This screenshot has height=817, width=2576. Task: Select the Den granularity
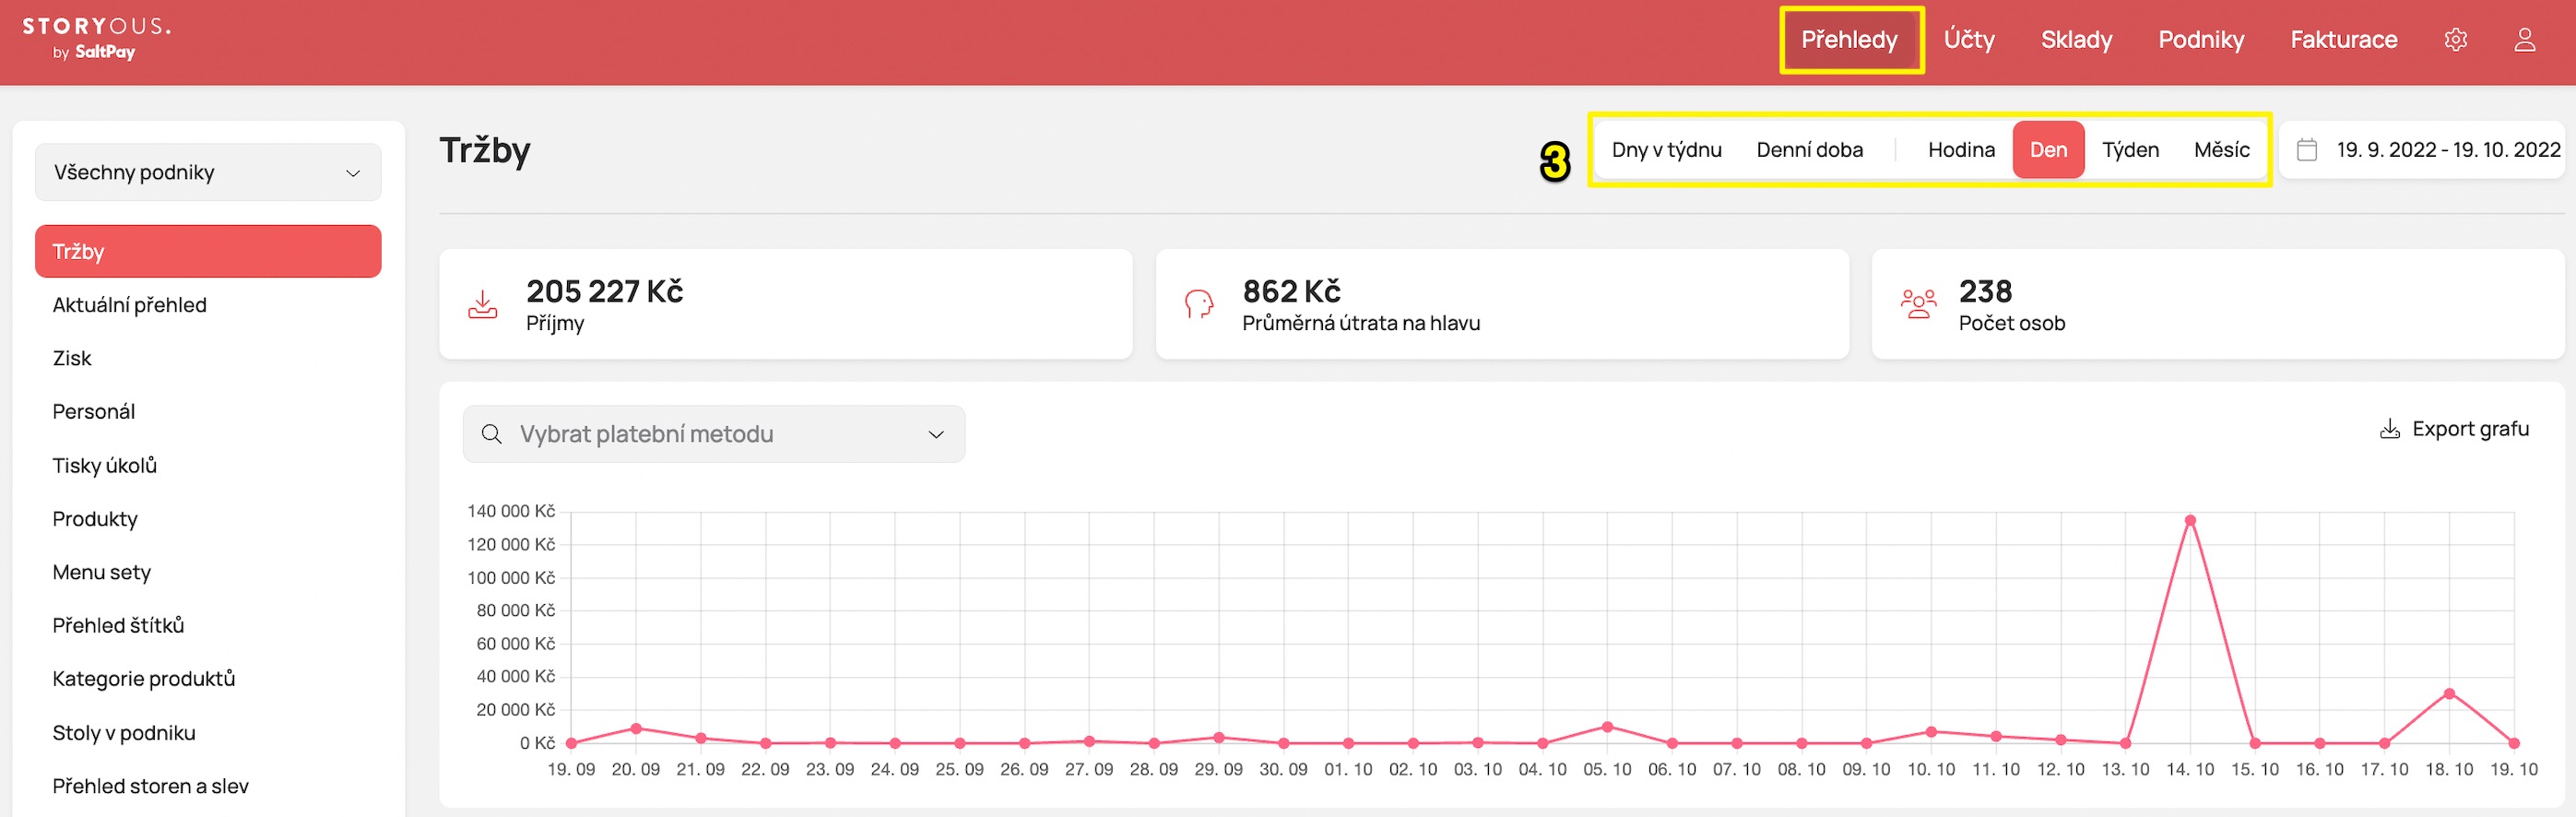[x=2048, y=150]
